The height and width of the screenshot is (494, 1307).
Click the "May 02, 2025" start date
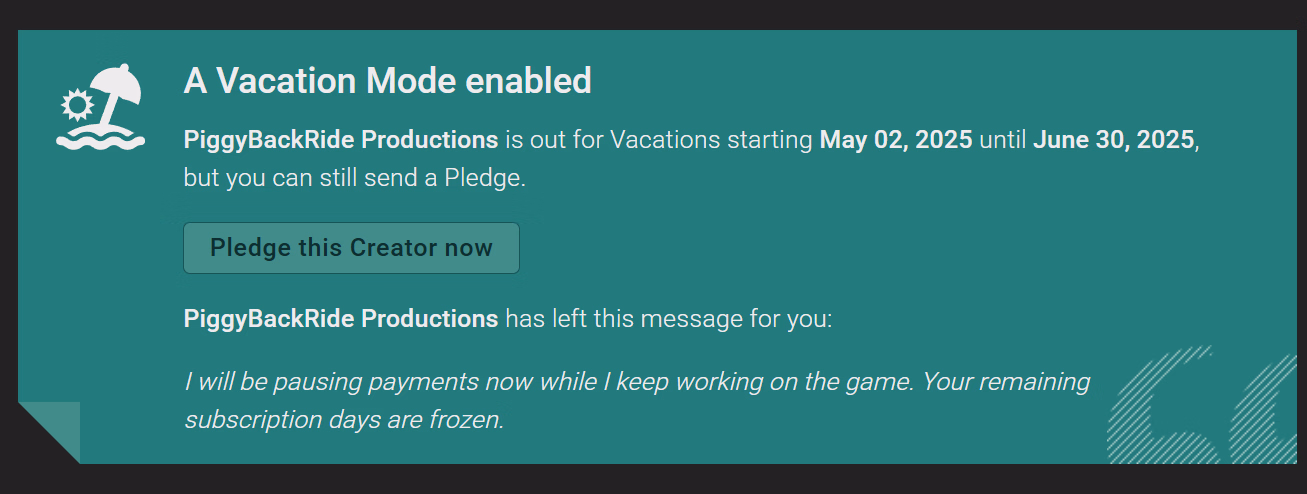[x=895, y=139]
